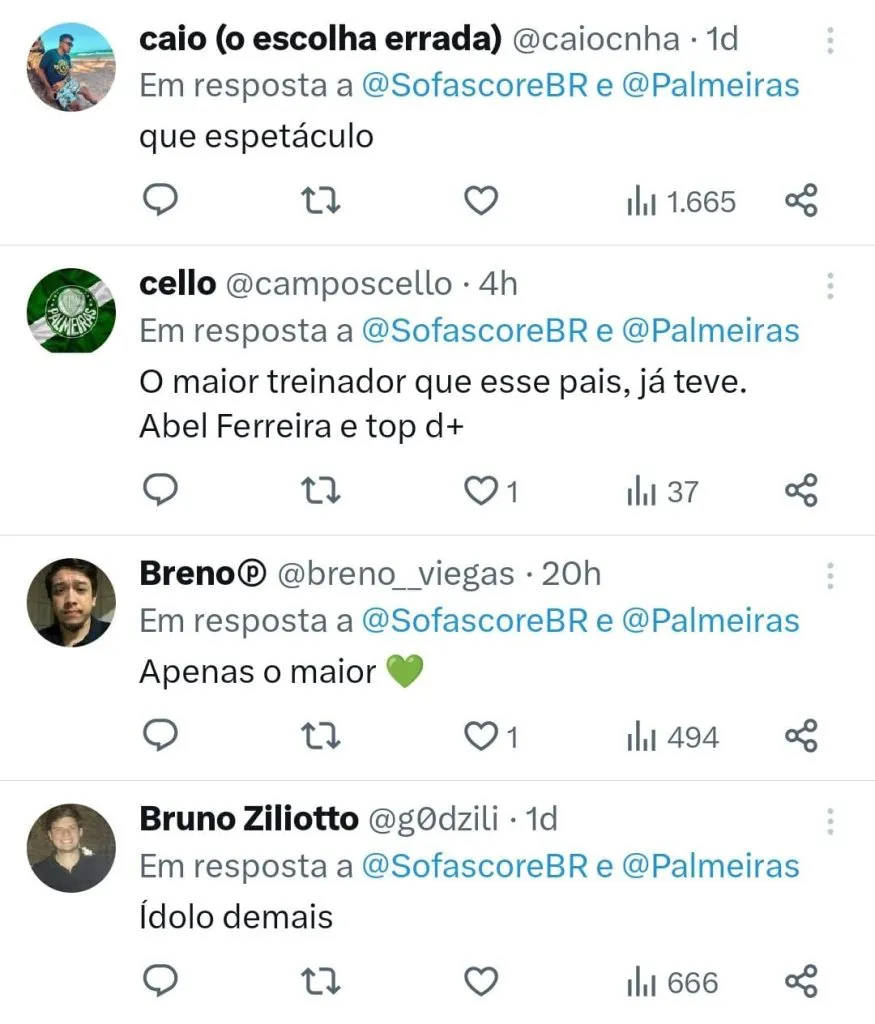Share caio's "que espetáculo" tweet
Image resolution: width=875 pixels, height=1024 pixels.
click(x=801, y=202)
